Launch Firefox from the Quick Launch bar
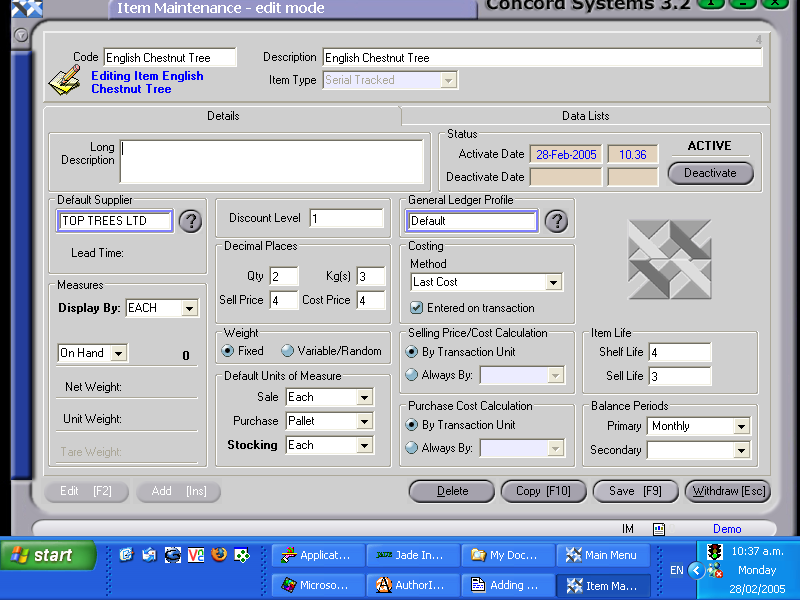The width and height of the screenshot is (800, 600). 219,557
